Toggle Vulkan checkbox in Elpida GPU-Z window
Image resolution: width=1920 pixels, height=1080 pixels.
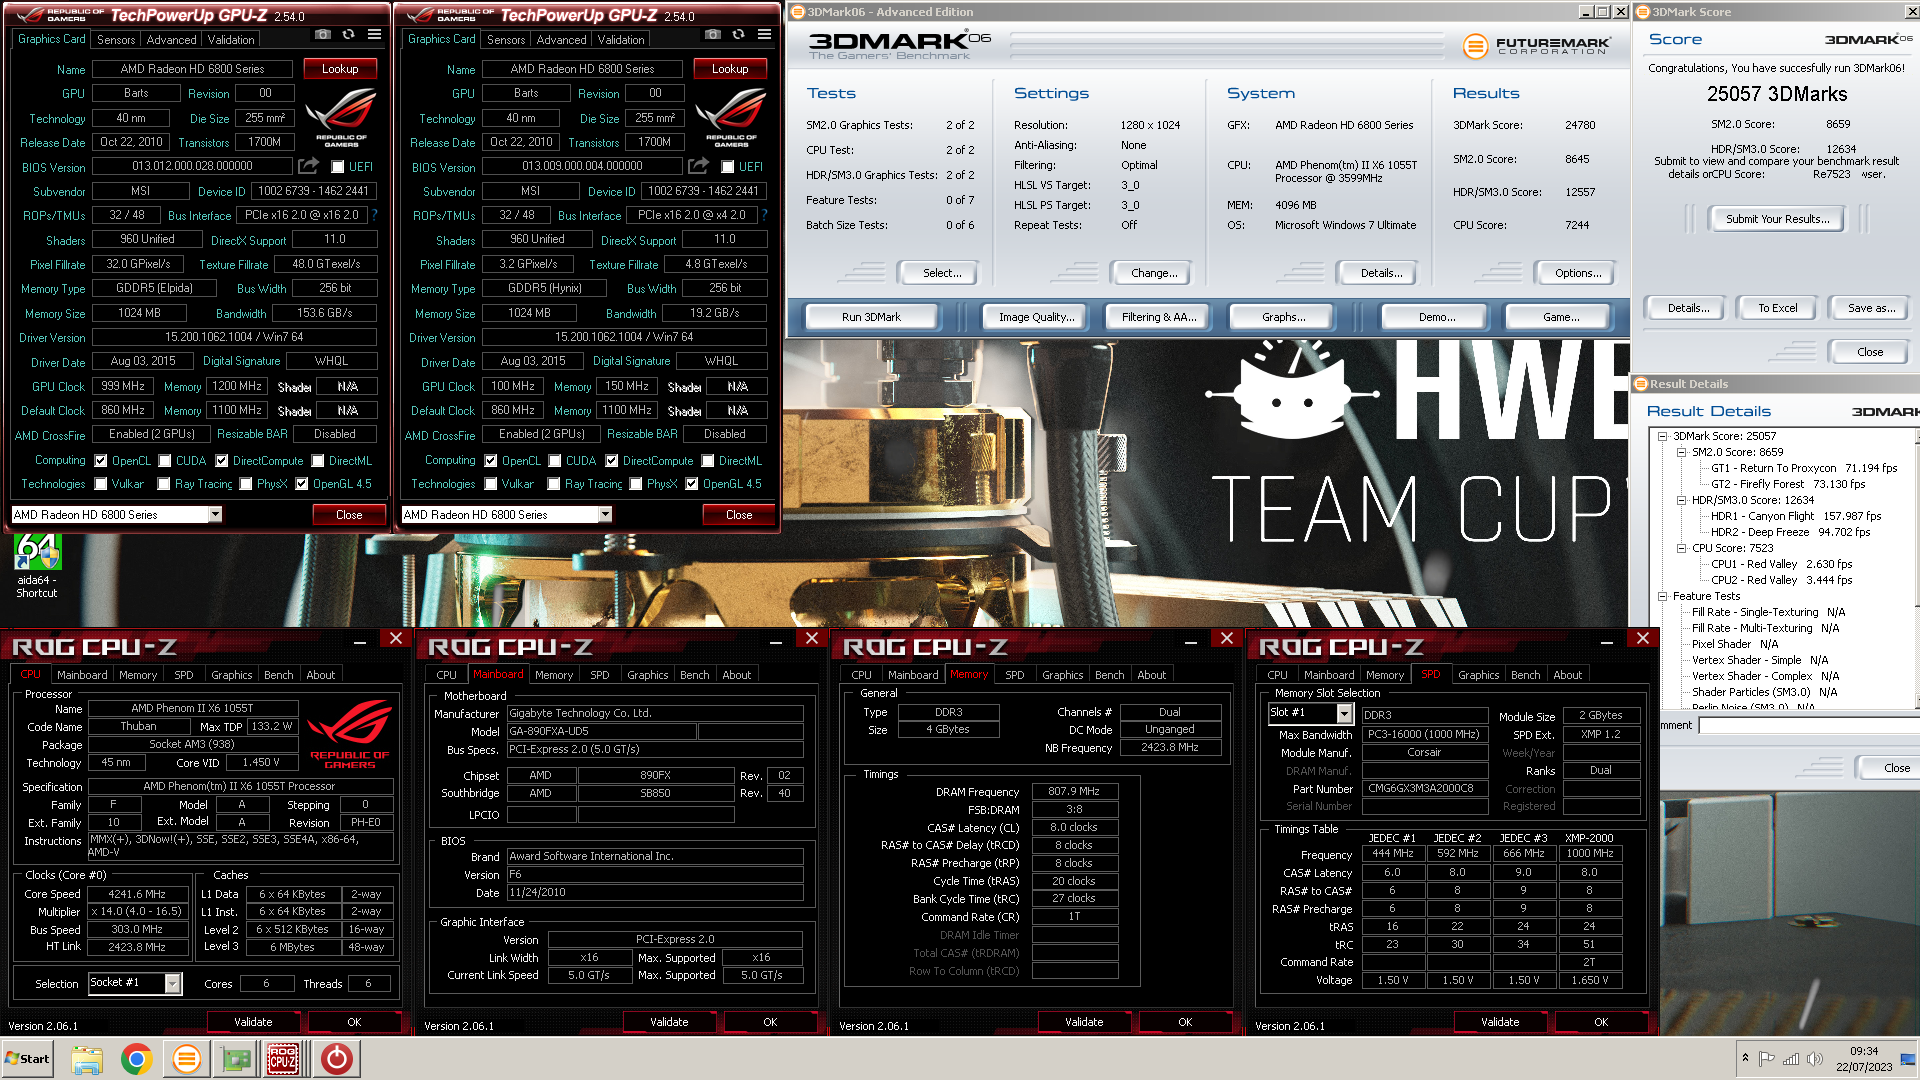[101, 484]
